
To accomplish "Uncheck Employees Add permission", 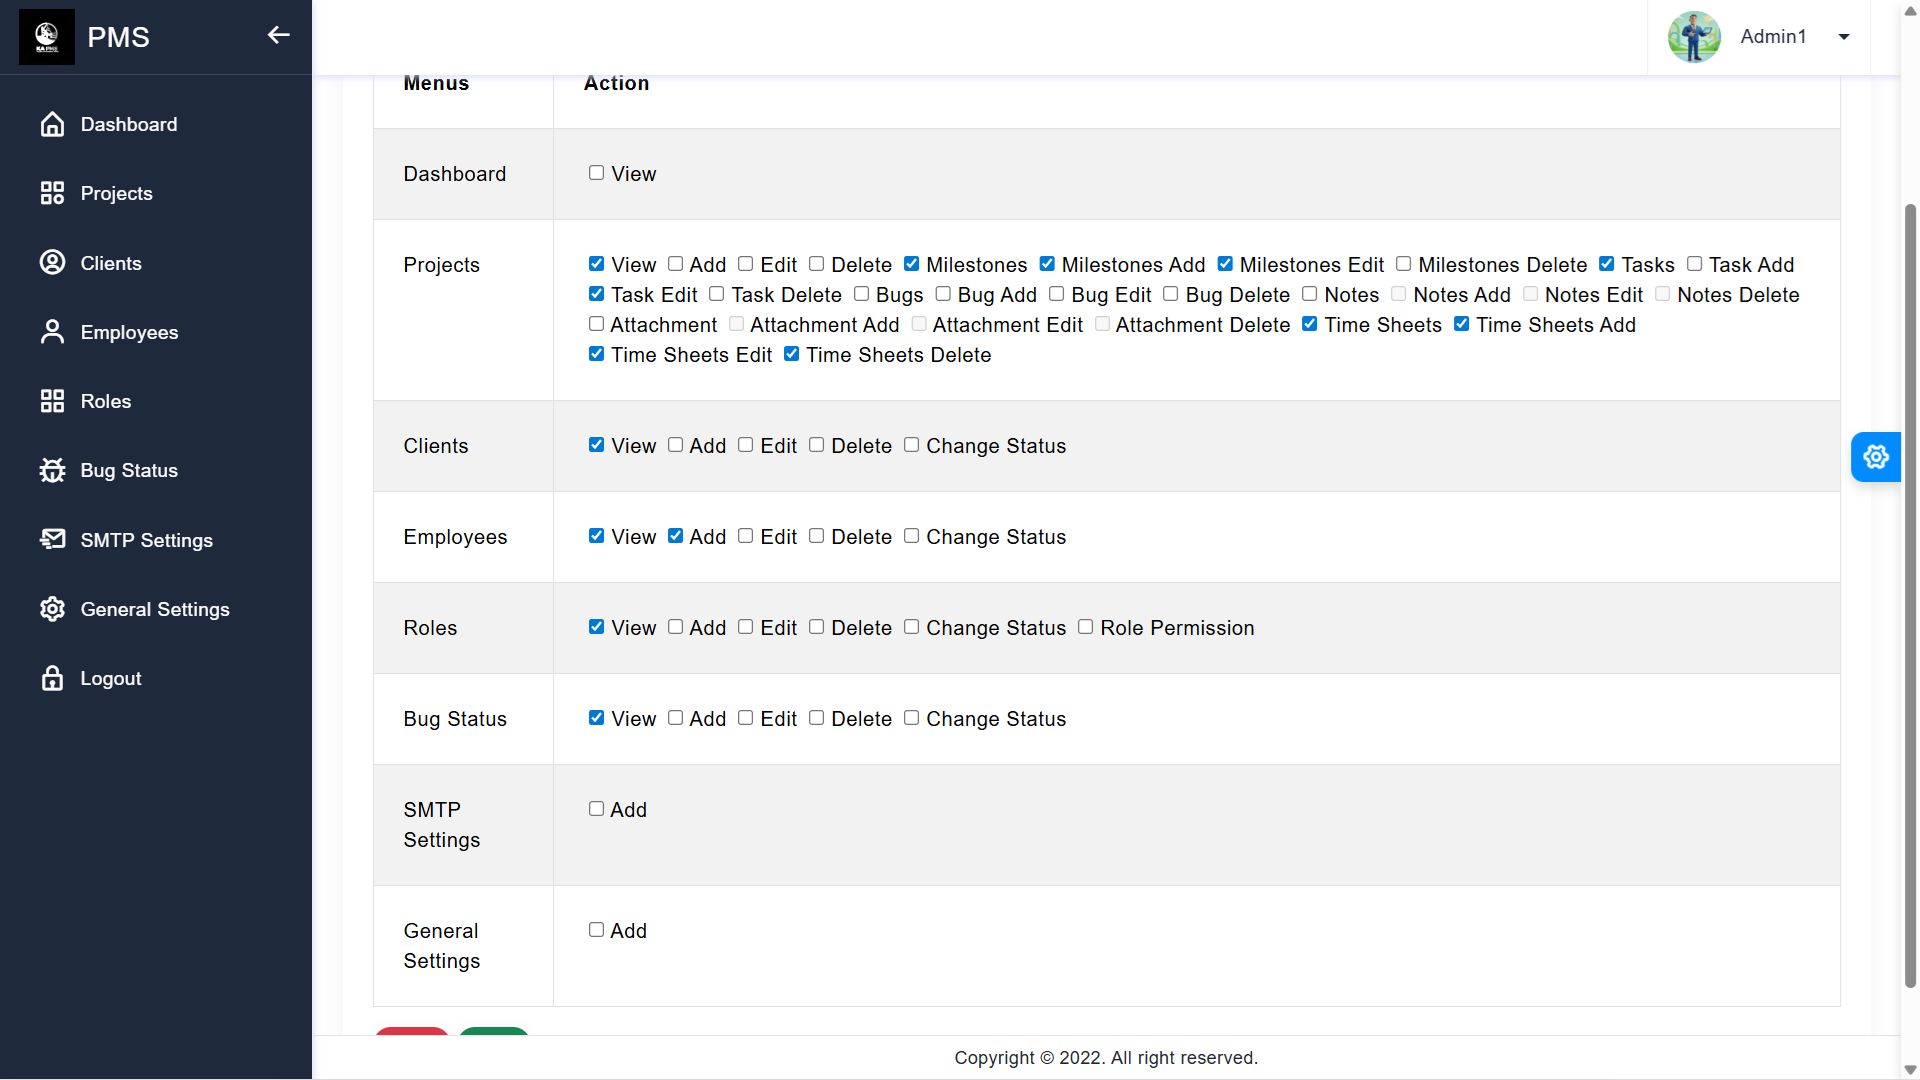I will (x=676, y=536).
